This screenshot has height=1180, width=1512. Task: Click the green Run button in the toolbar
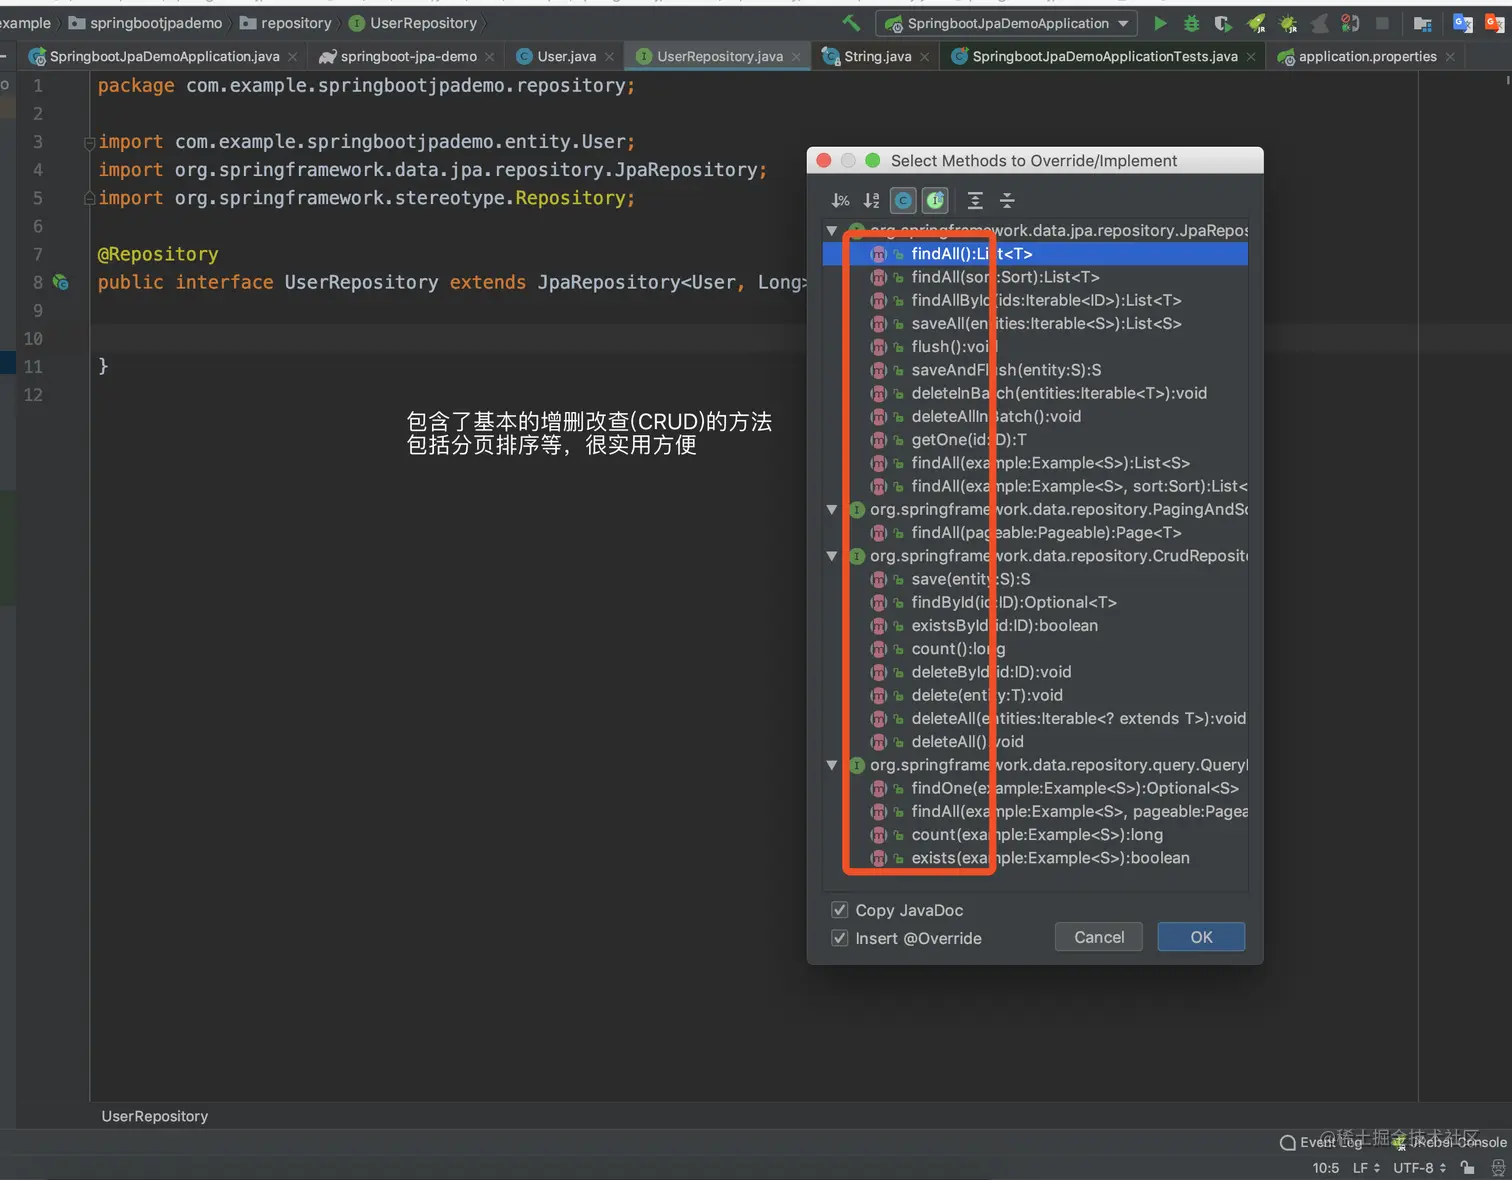pyautogui.click(x=1160, y=23)
